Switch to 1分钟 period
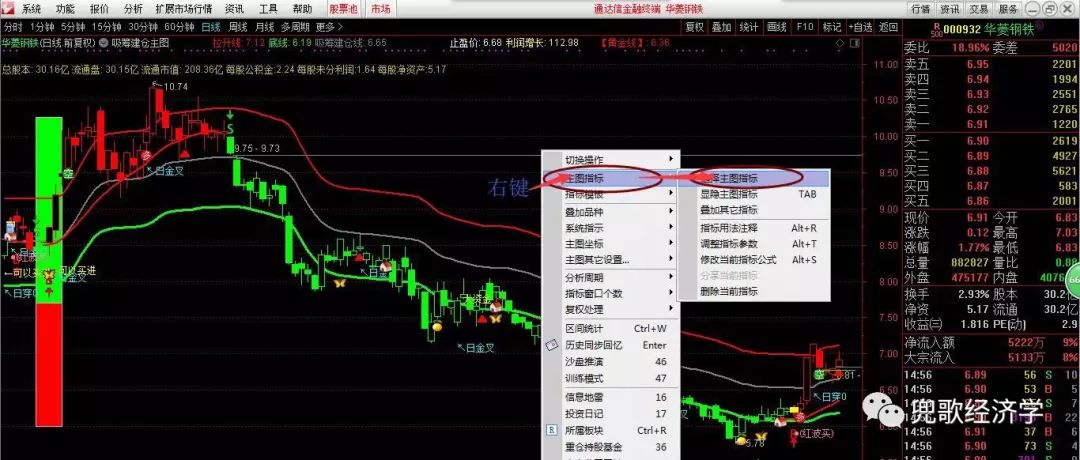The image size is (1080, 460). coord(42,27)
